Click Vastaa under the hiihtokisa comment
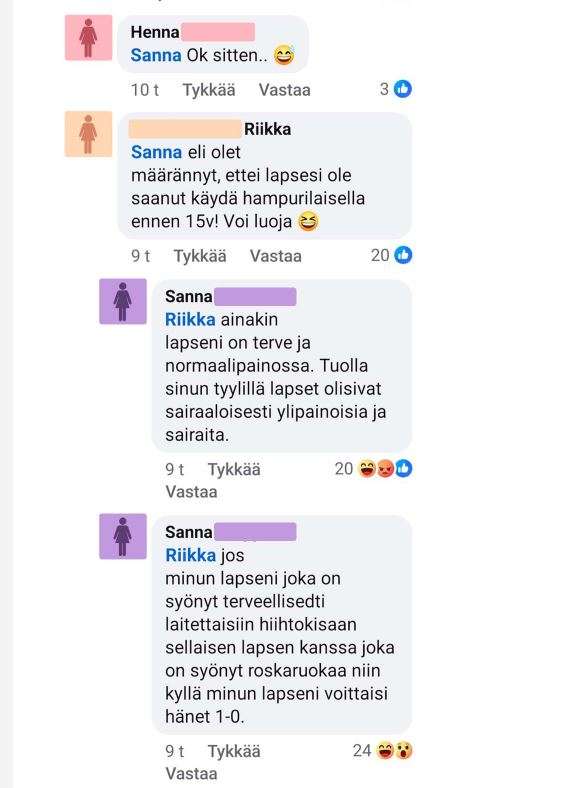564x788 pixels. pyautogui.click(x=192, y=773)
